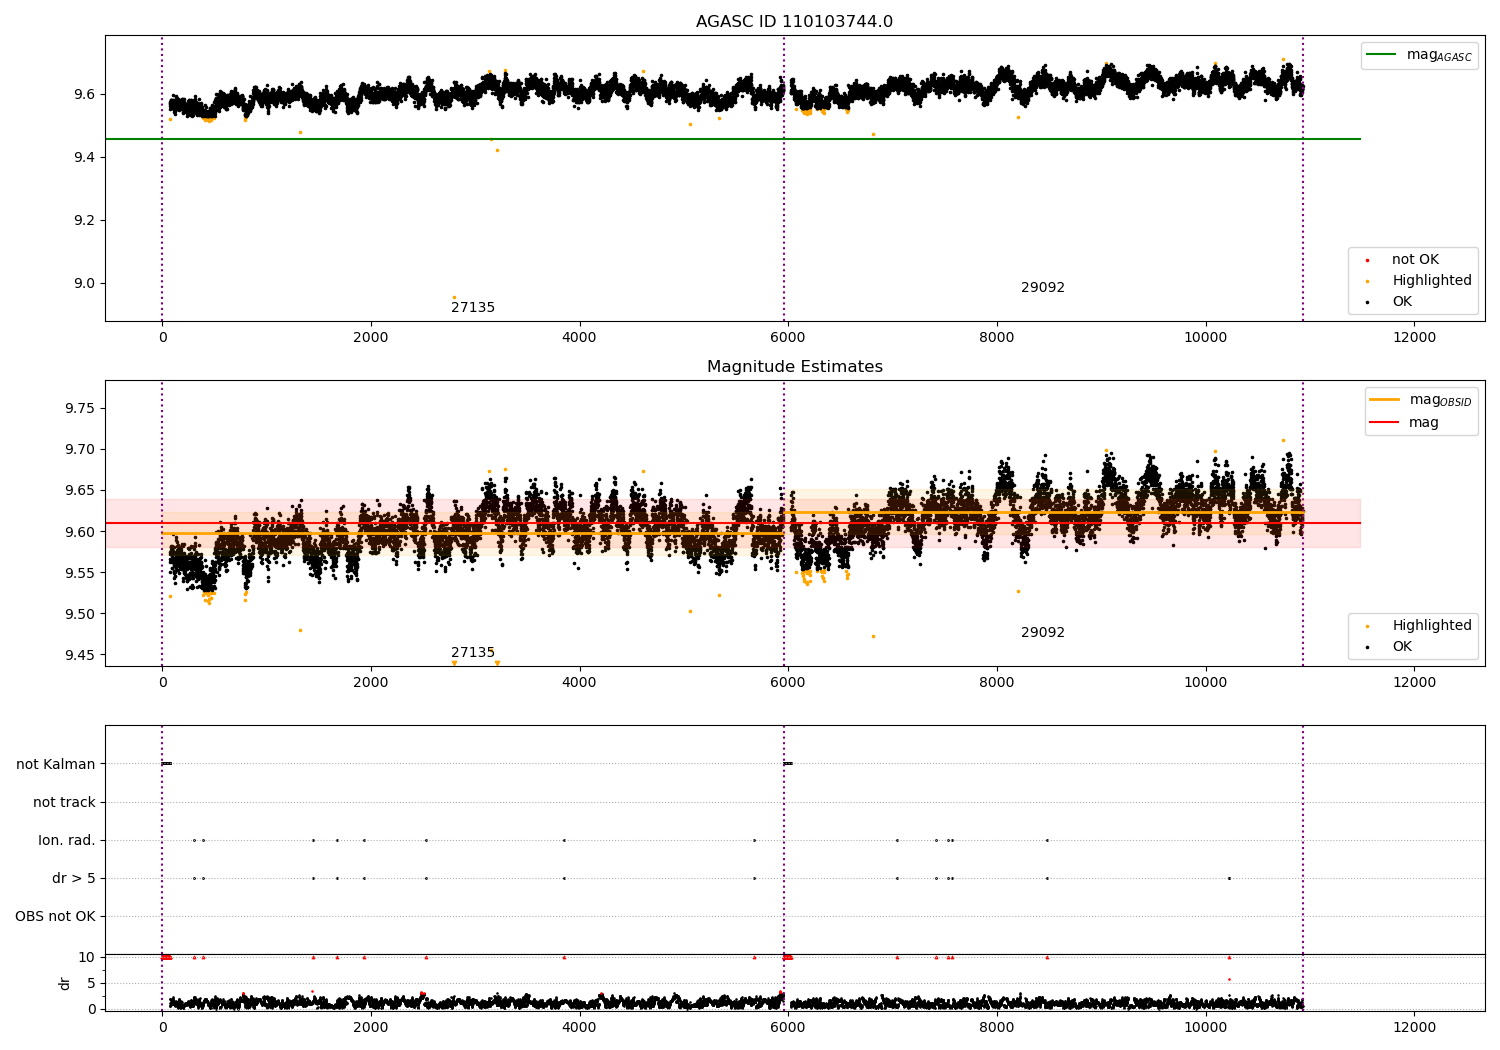This screenshot has width=1500, height=1050.
Task: Click the 'not Kalman' axis label
Action: pos(56,765)
